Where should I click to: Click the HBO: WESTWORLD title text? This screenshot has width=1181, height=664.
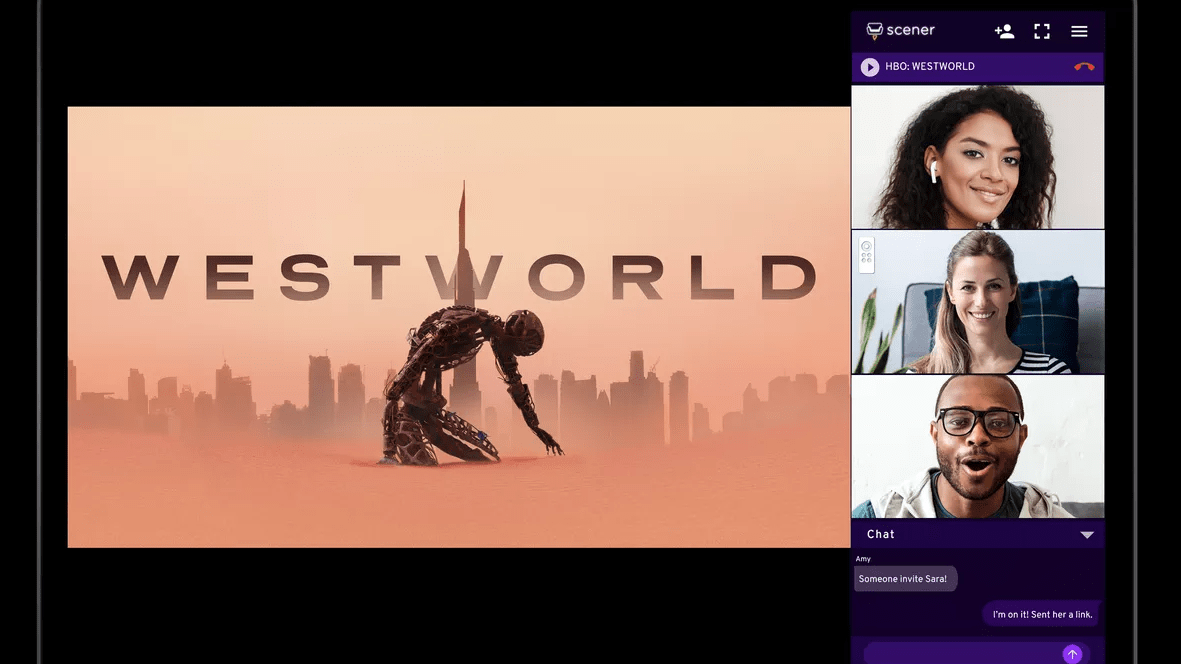929,66
